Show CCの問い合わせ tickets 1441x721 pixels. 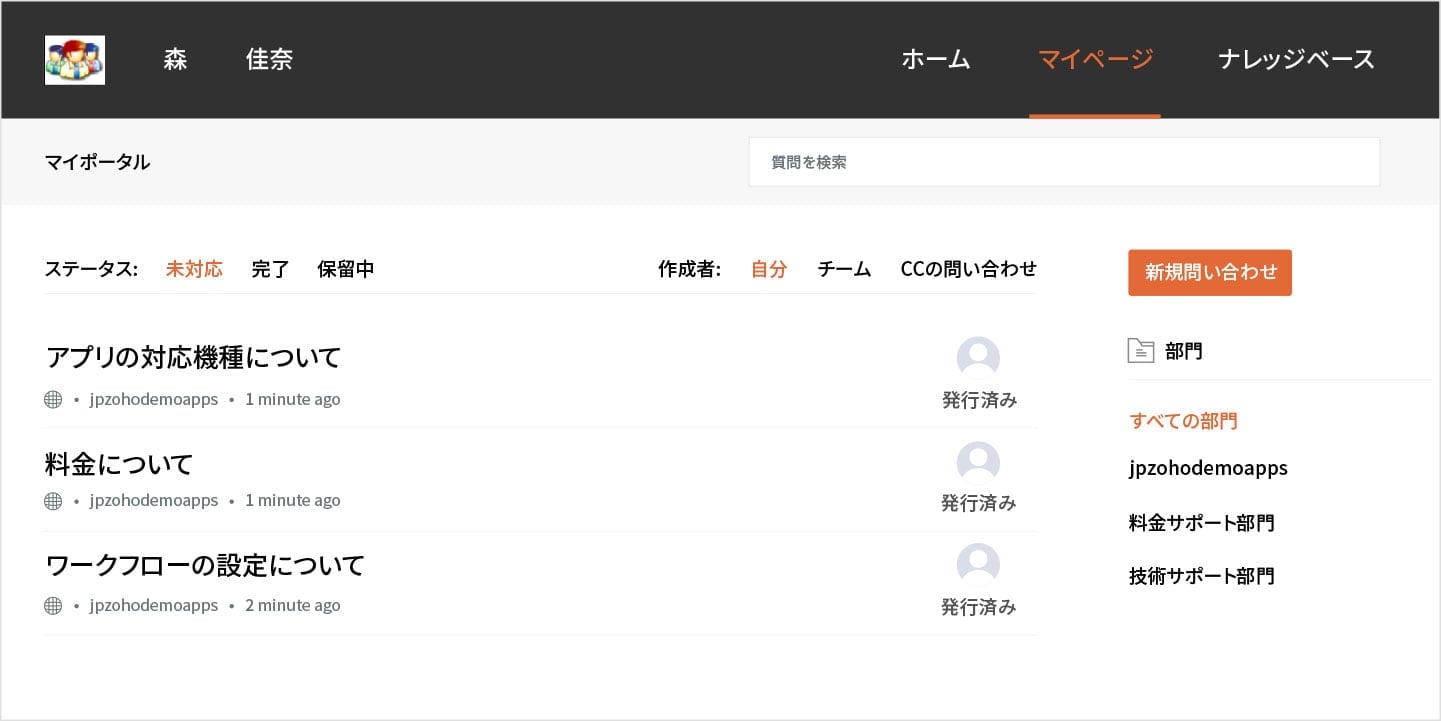click(x=968, y=269)
